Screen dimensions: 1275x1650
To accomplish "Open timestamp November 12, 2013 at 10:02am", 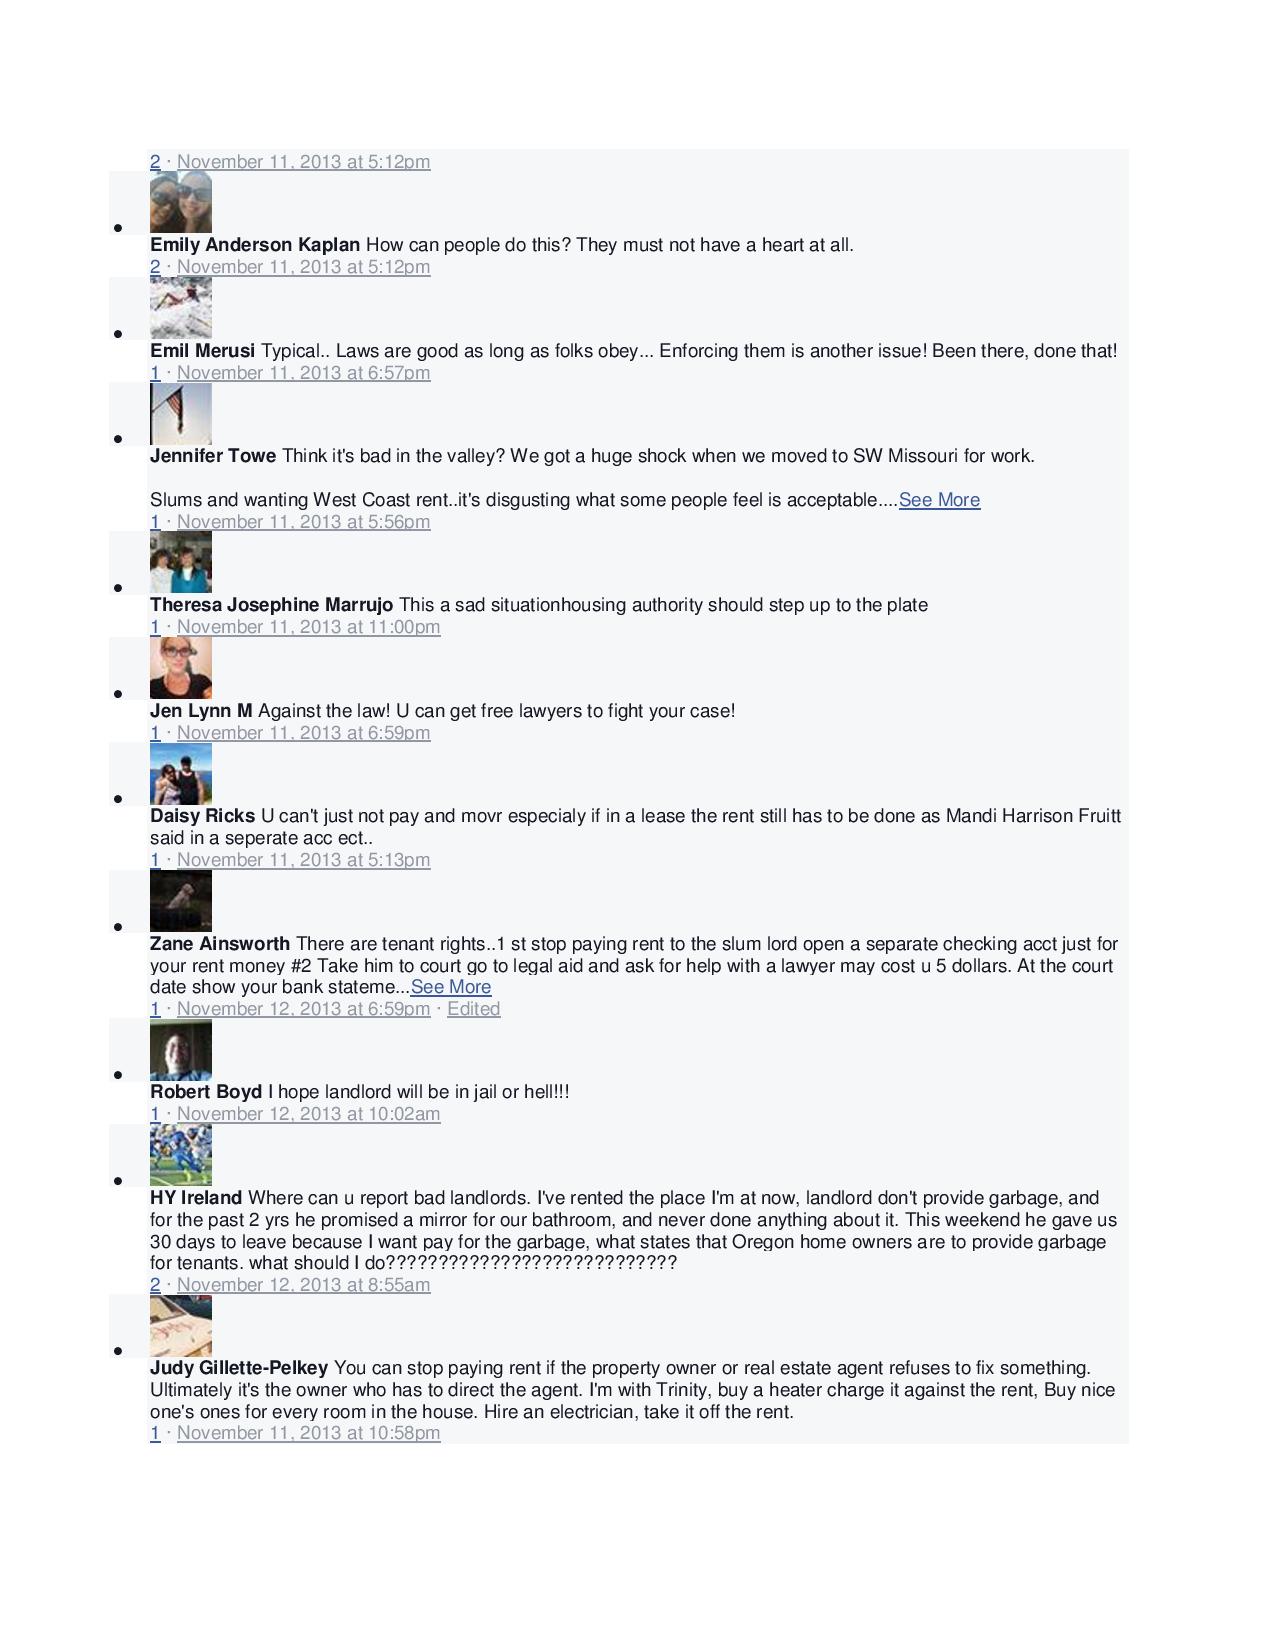I will coord(308,1114).
